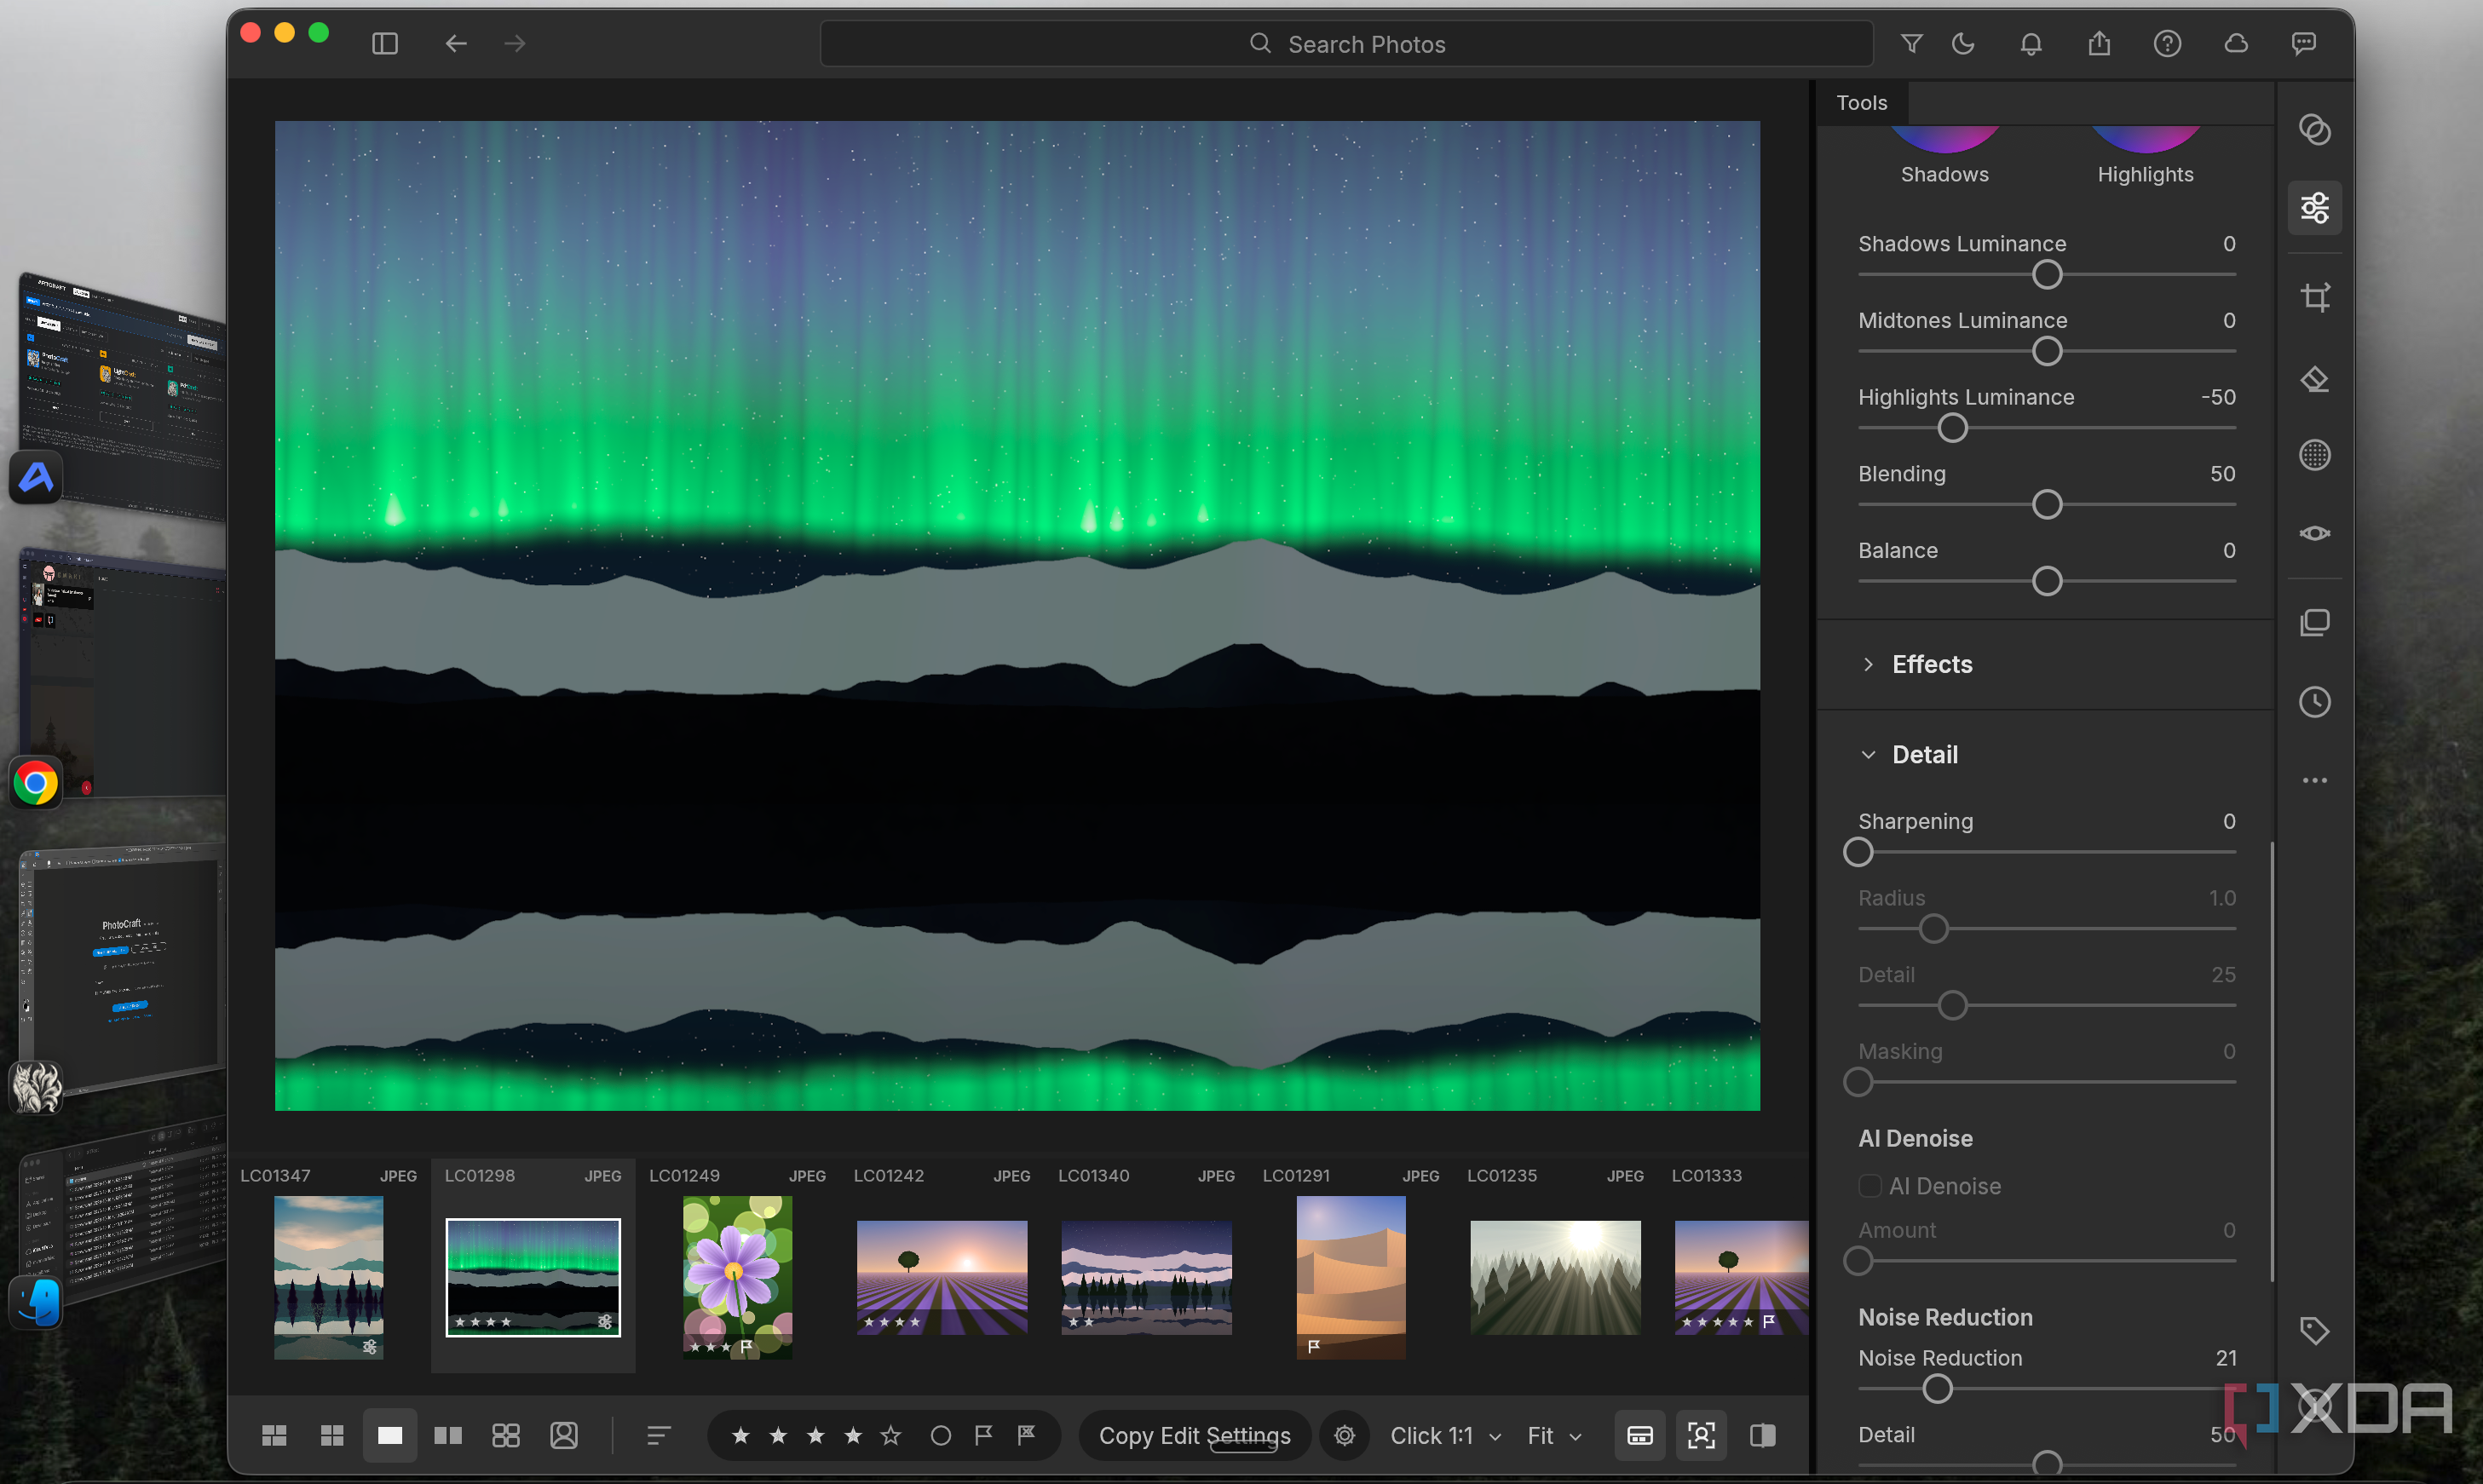Go back with the left arrow
This screenshot has width=2483, height=1484.
pyautogui.click(x=456, y=44)
